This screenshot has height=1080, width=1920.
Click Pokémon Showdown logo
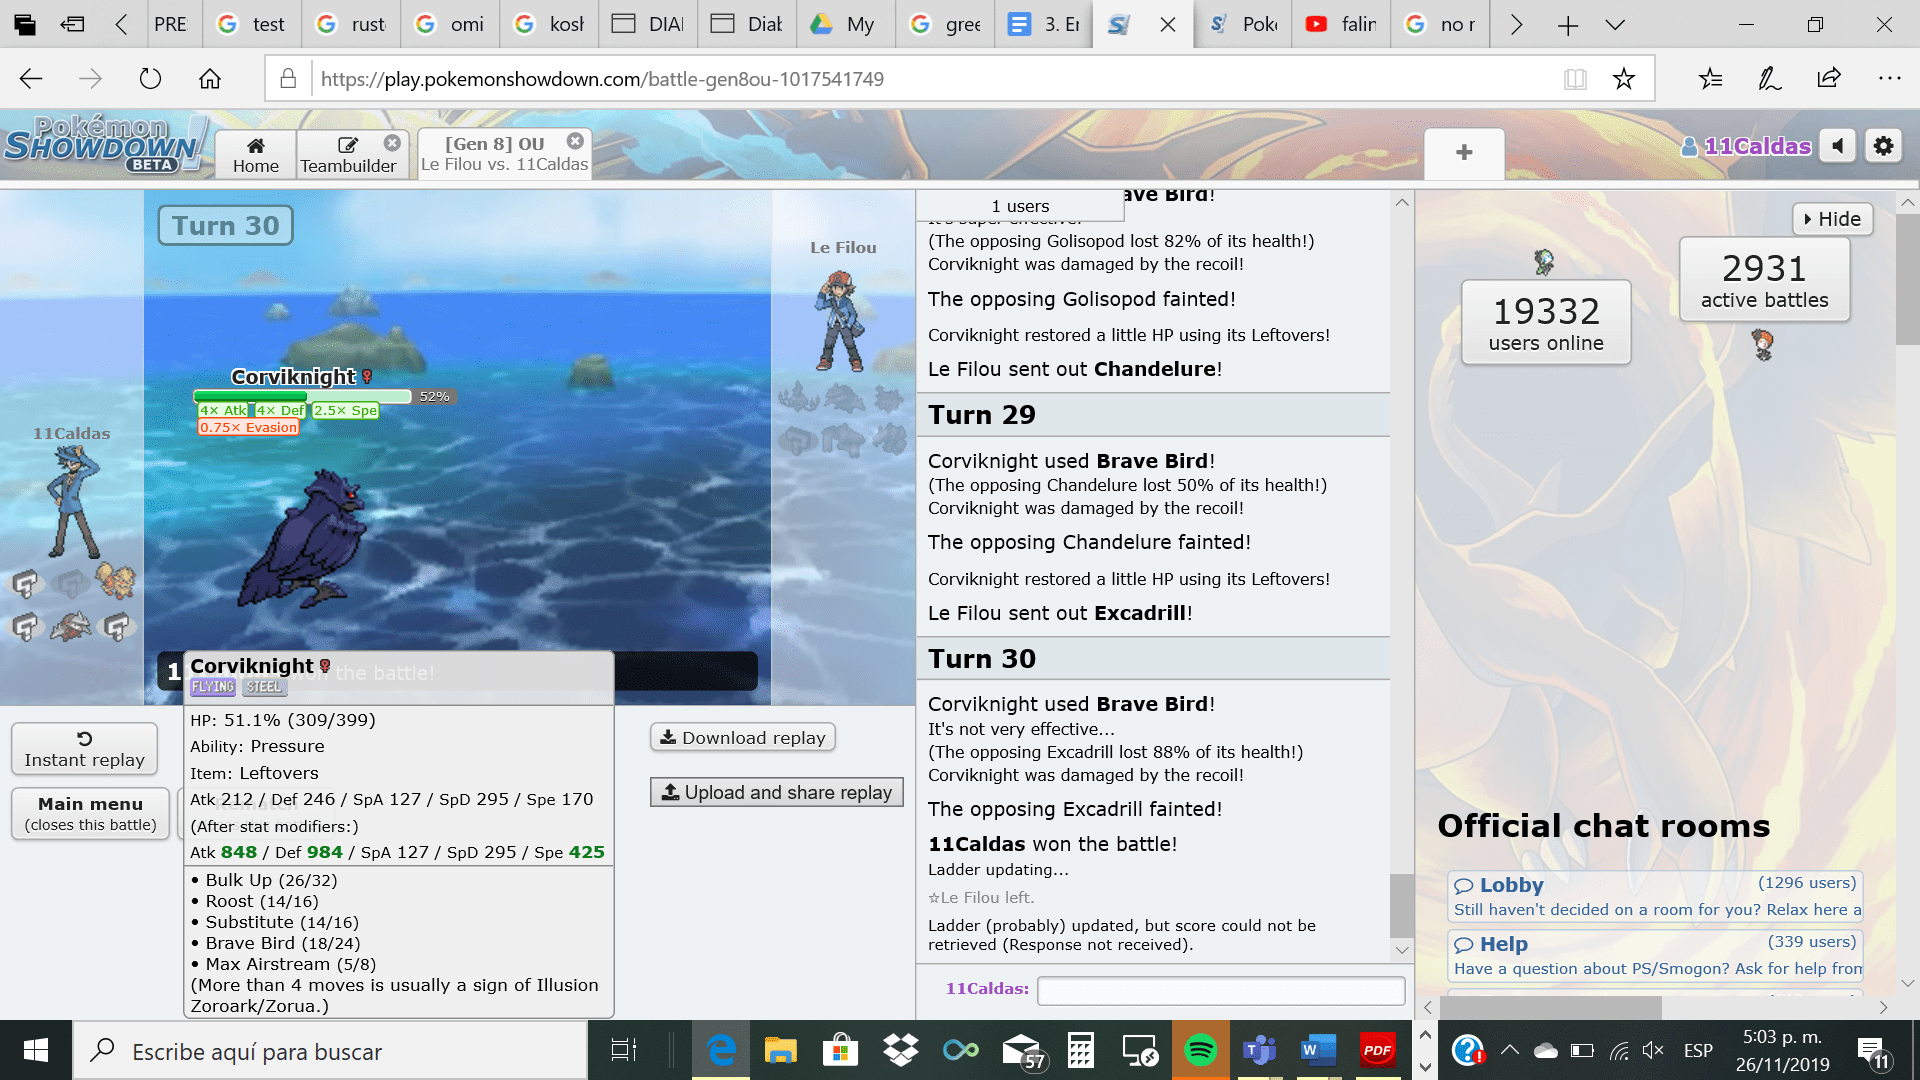pos(105,145)
